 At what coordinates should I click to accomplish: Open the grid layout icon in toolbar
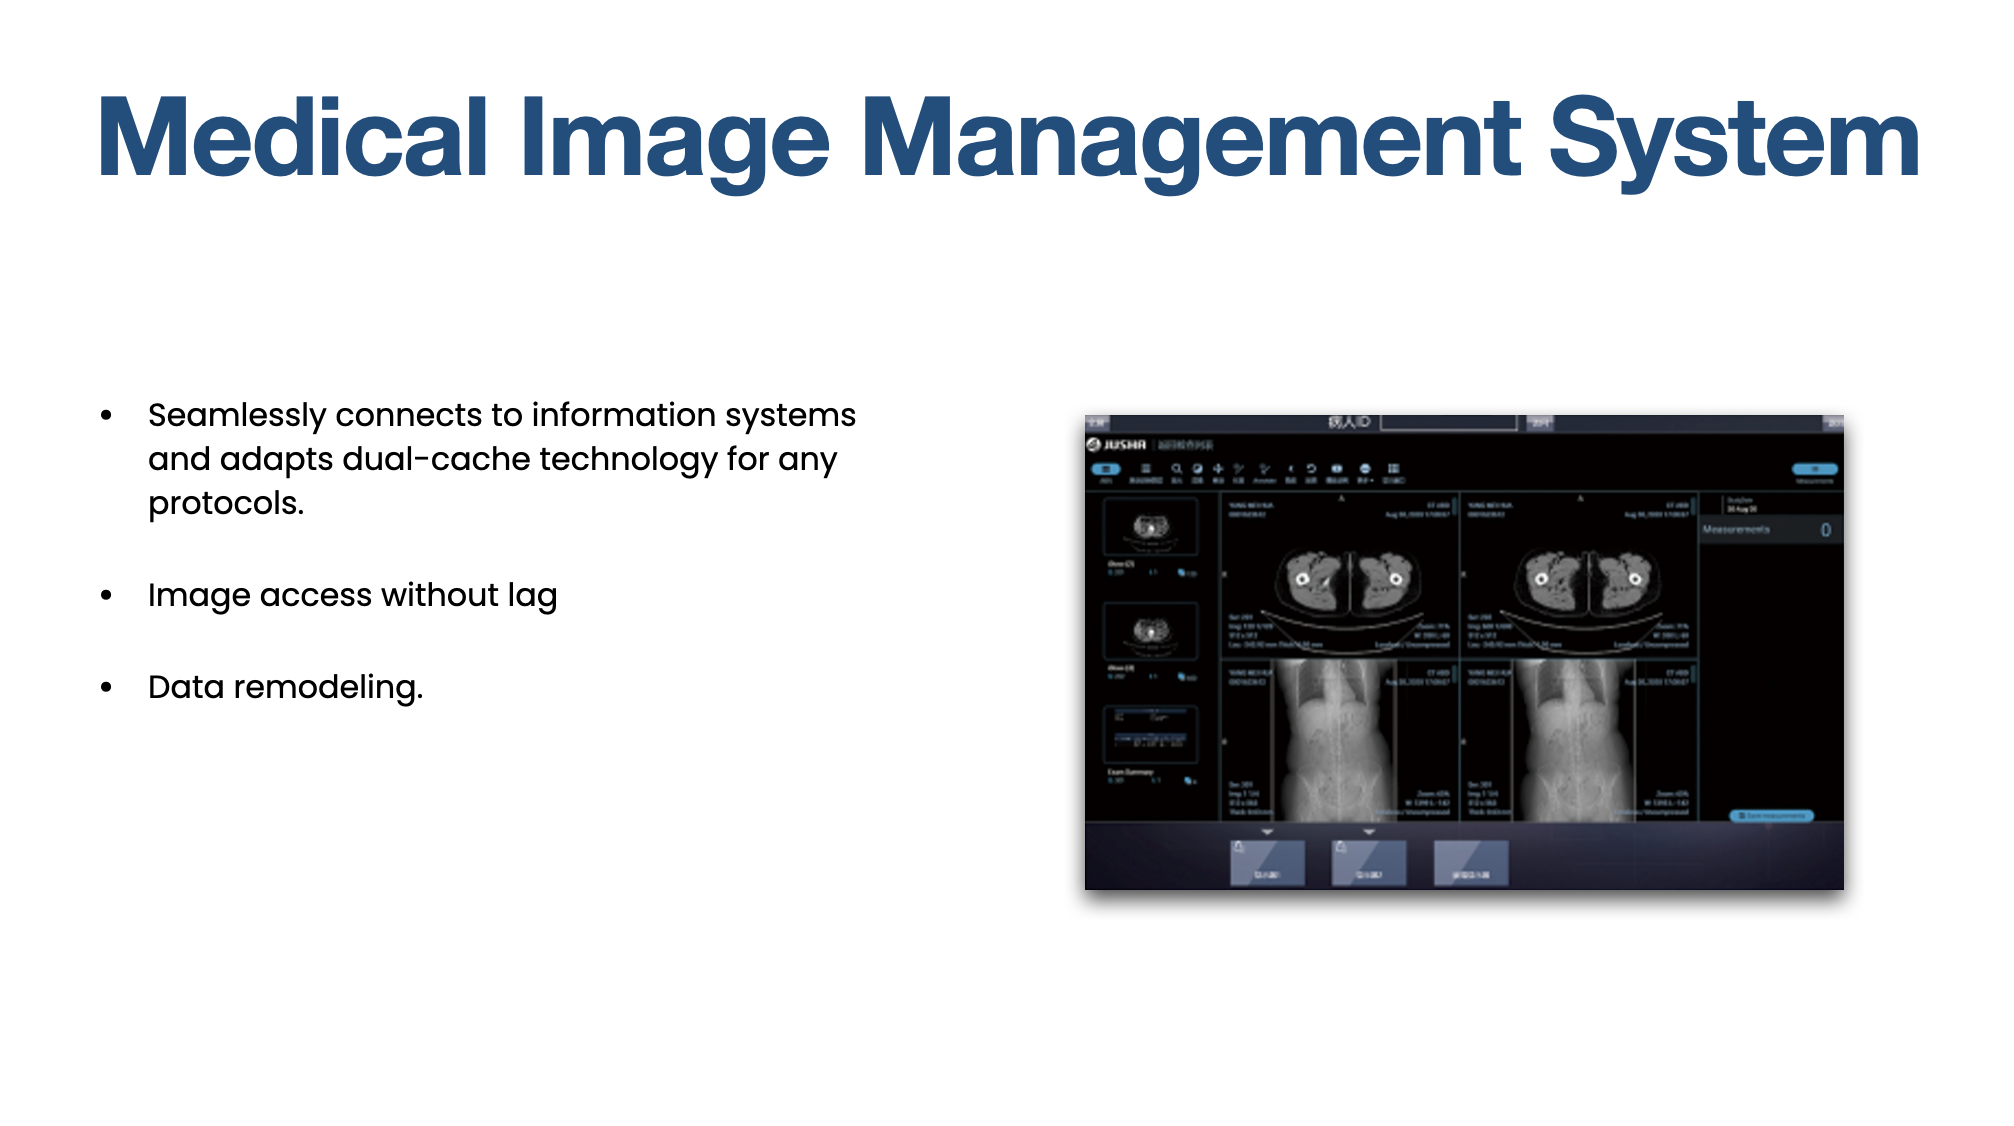[1393, 469]
